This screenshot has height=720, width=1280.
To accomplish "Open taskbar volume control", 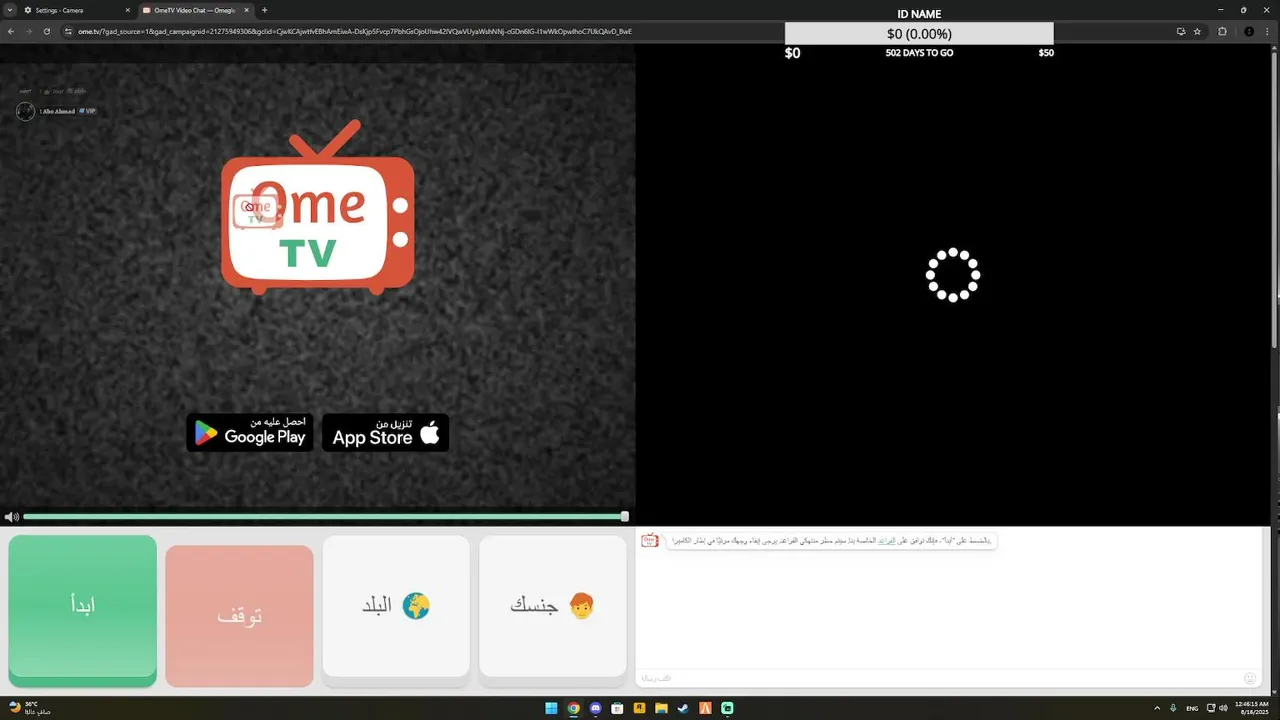I will pyautogui.click(x=1223, y=708).
